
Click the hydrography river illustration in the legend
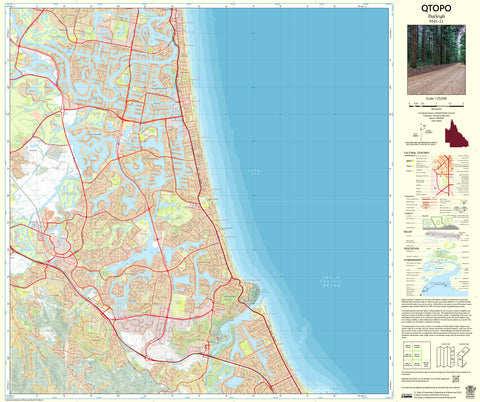[443, 279]
